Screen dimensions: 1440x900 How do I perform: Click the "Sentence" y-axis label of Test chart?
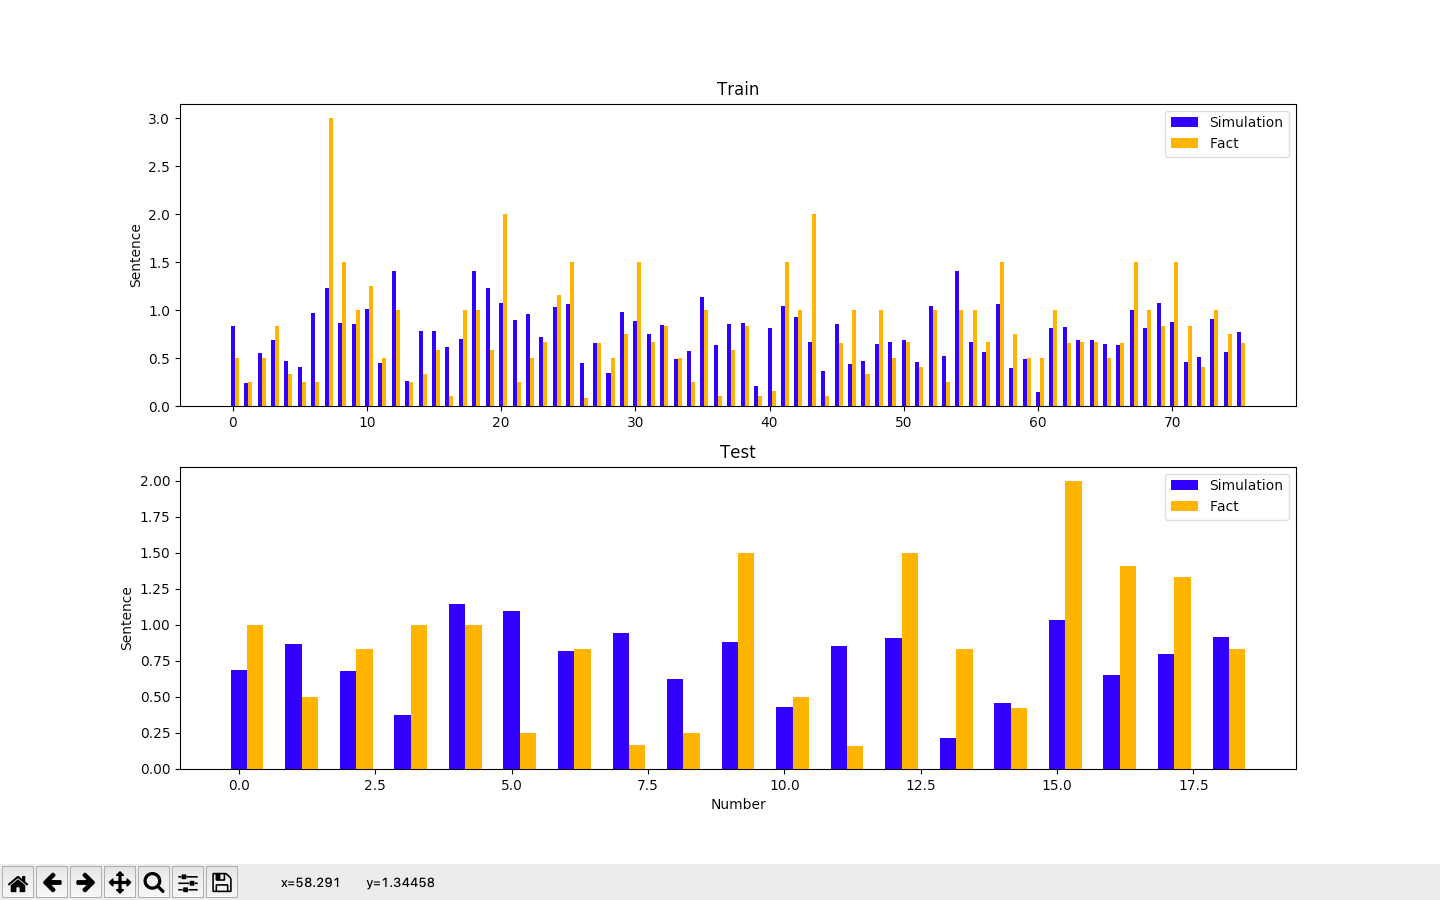(126, 619)
